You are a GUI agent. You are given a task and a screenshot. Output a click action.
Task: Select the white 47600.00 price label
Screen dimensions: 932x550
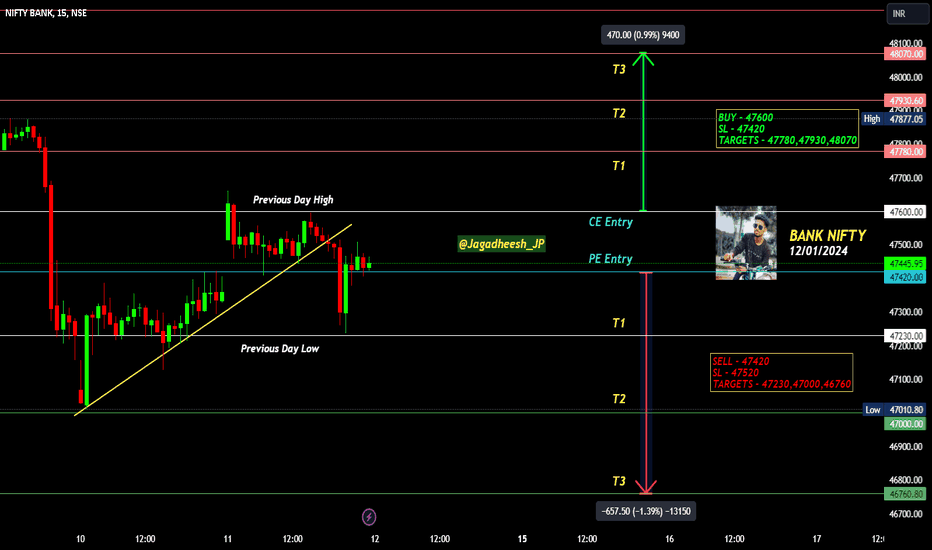(x=905, y=212)
